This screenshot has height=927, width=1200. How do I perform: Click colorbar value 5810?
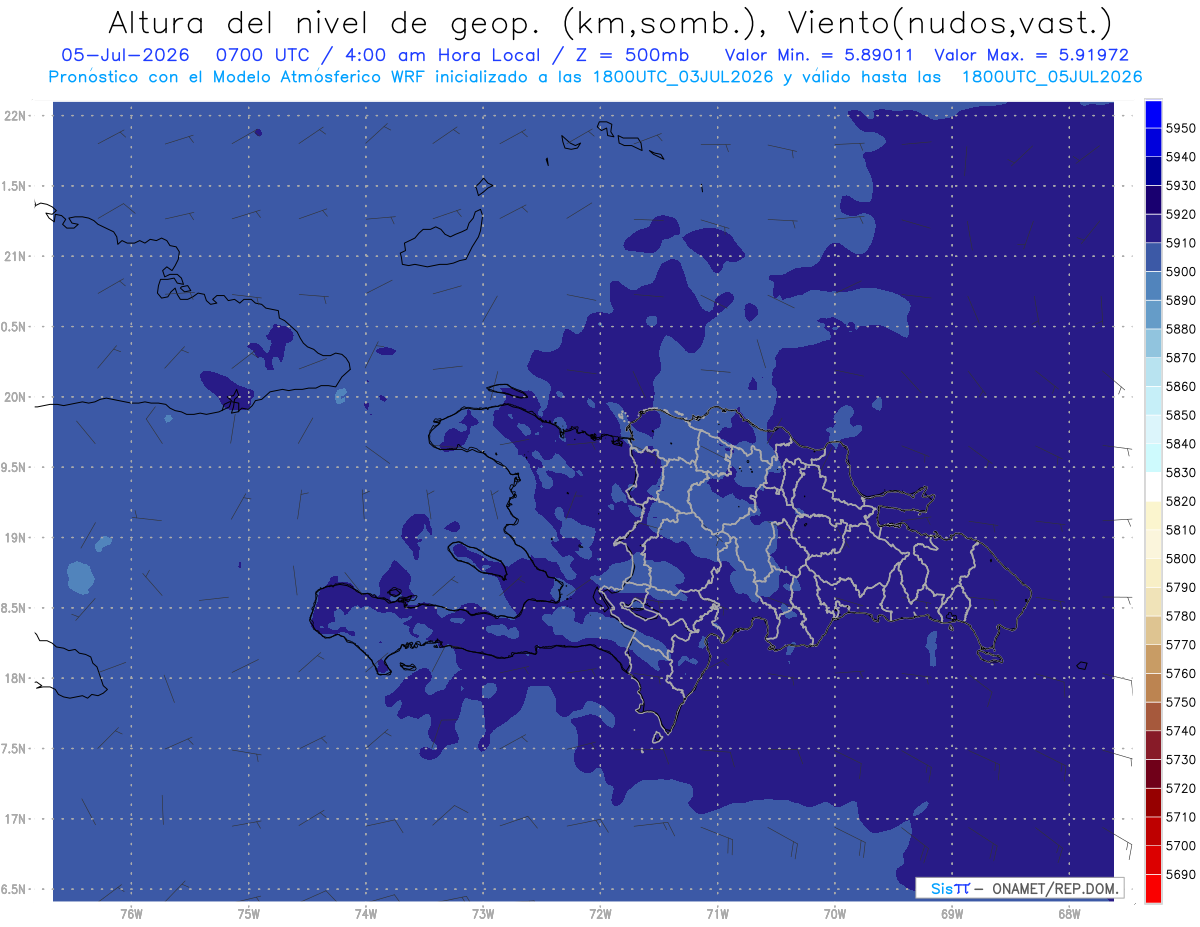click(x=1180, y=530)
